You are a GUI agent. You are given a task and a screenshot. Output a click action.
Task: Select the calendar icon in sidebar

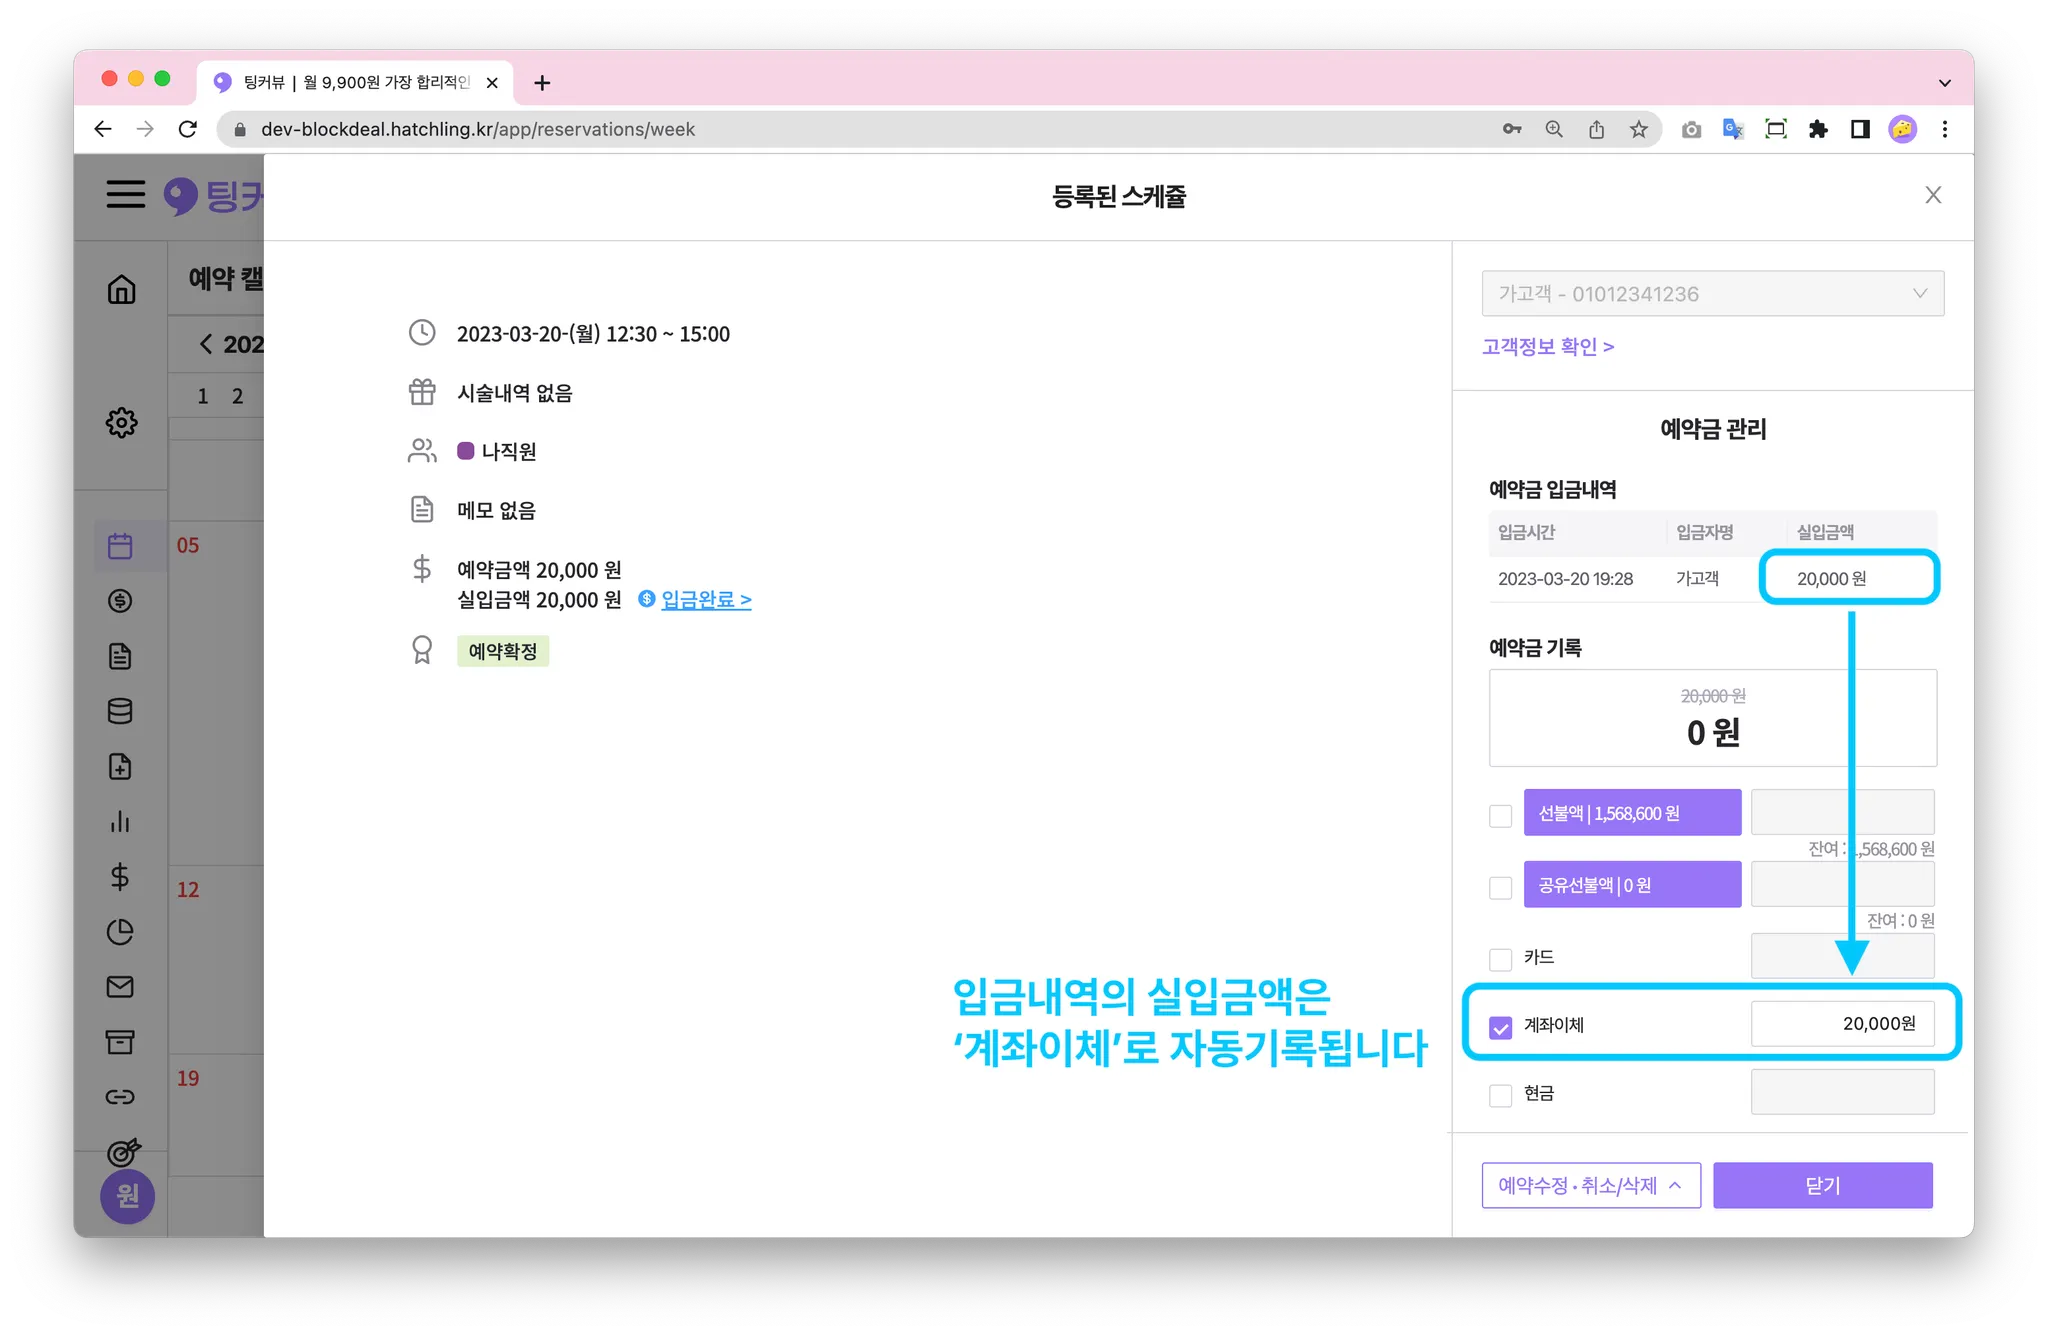click(120, 546)
